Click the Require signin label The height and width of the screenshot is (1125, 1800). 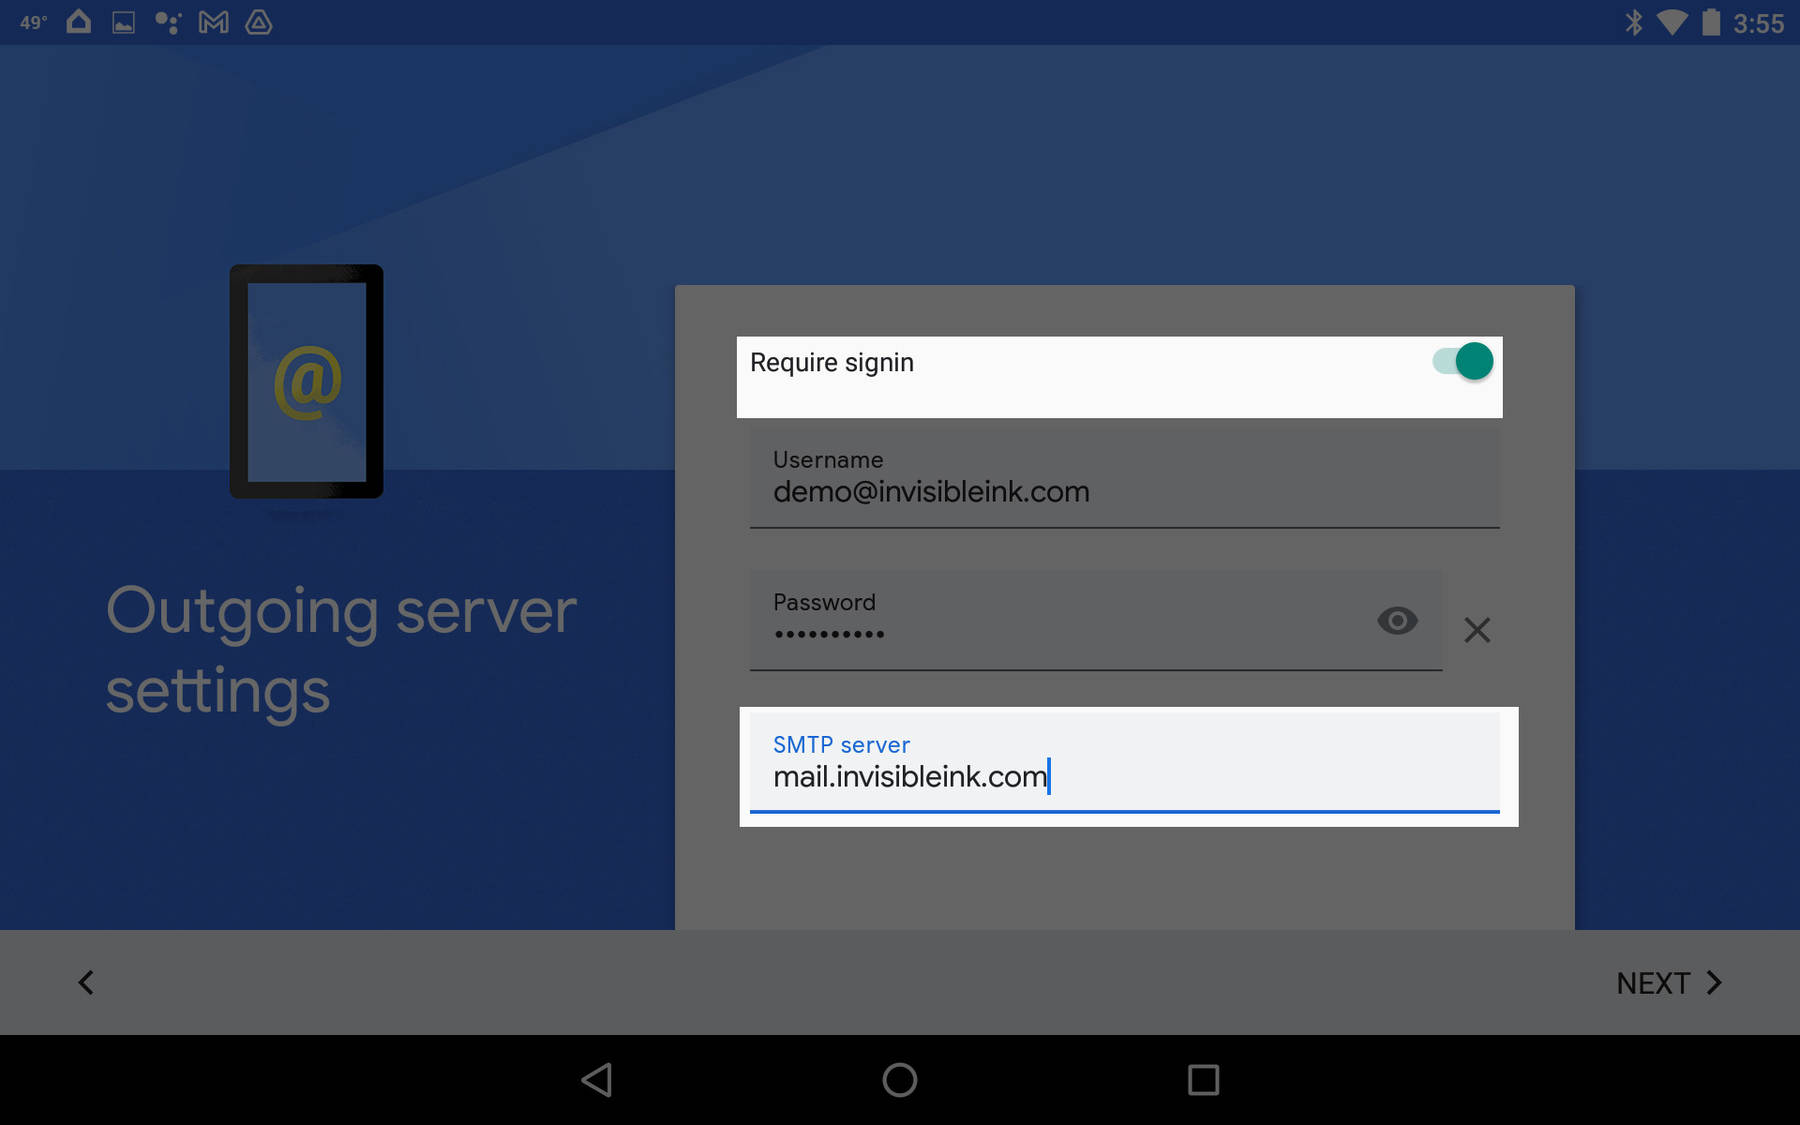[832, 362]
